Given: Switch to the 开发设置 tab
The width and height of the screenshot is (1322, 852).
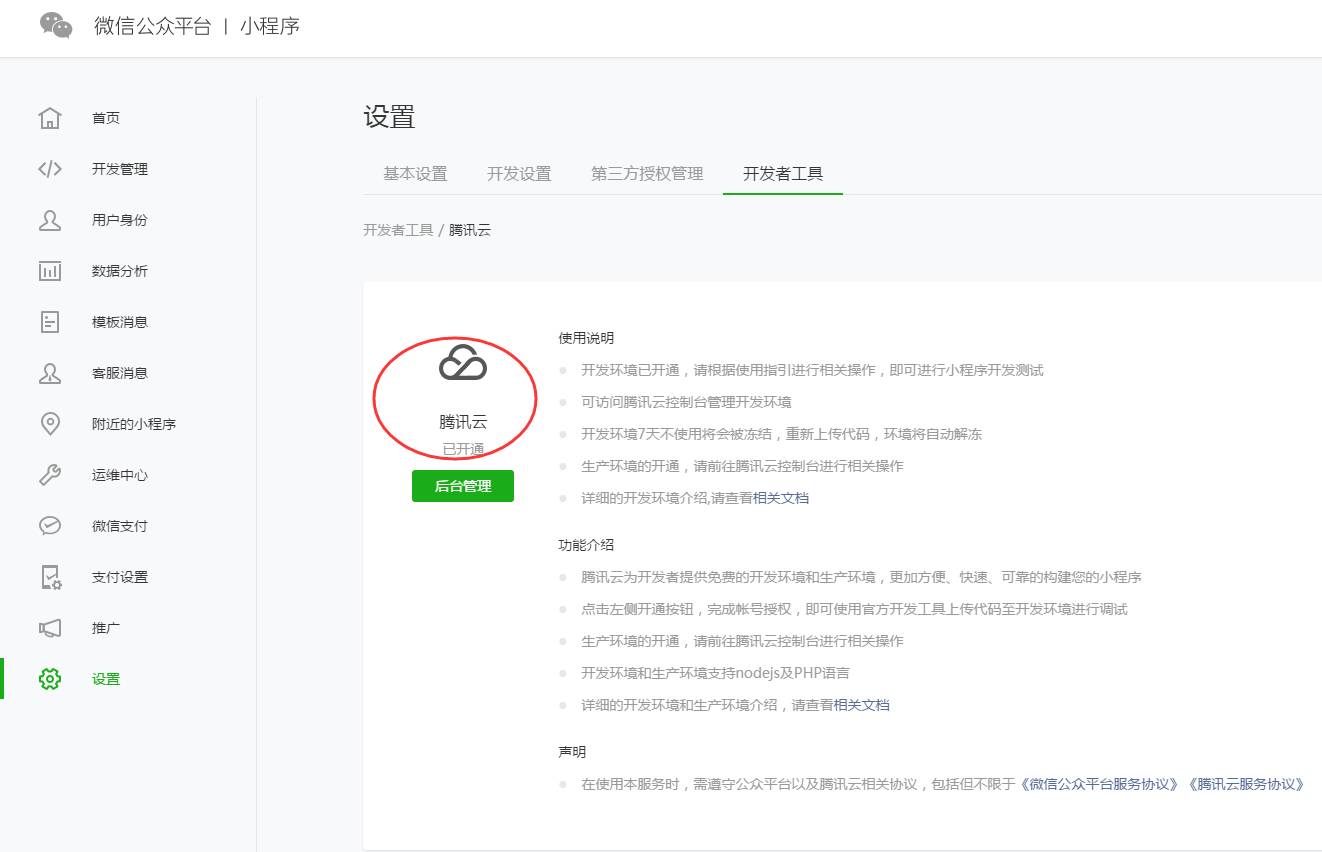Looking at the screenshot, I should click(519, 174).
